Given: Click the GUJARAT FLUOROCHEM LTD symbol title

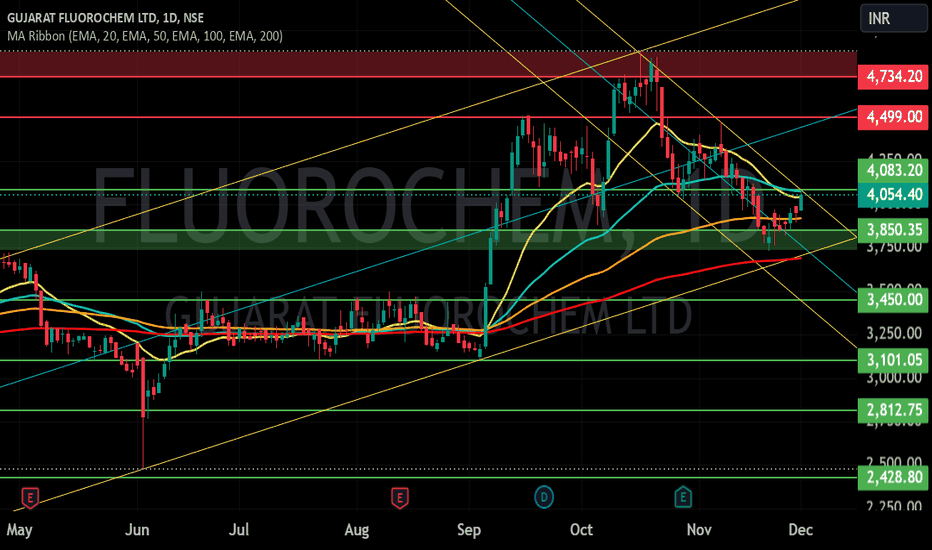Looking at the screenshot, I should point(105,18).
